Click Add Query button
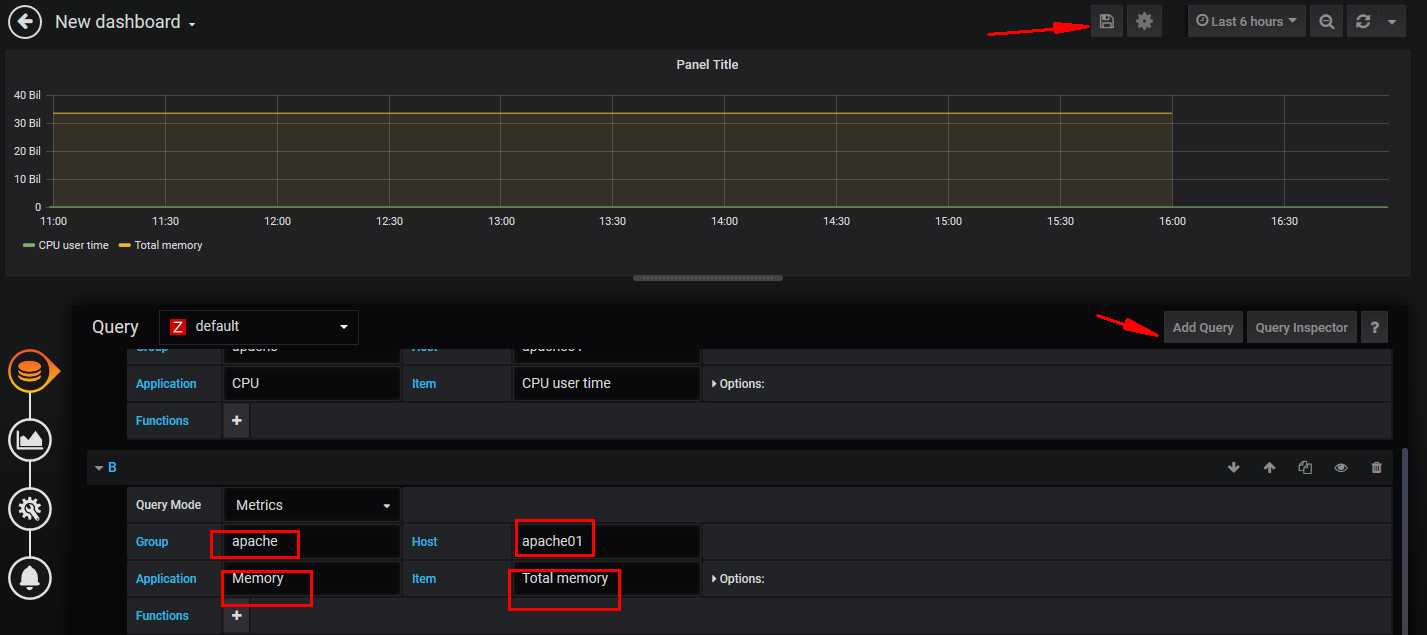 [1203, 328]
